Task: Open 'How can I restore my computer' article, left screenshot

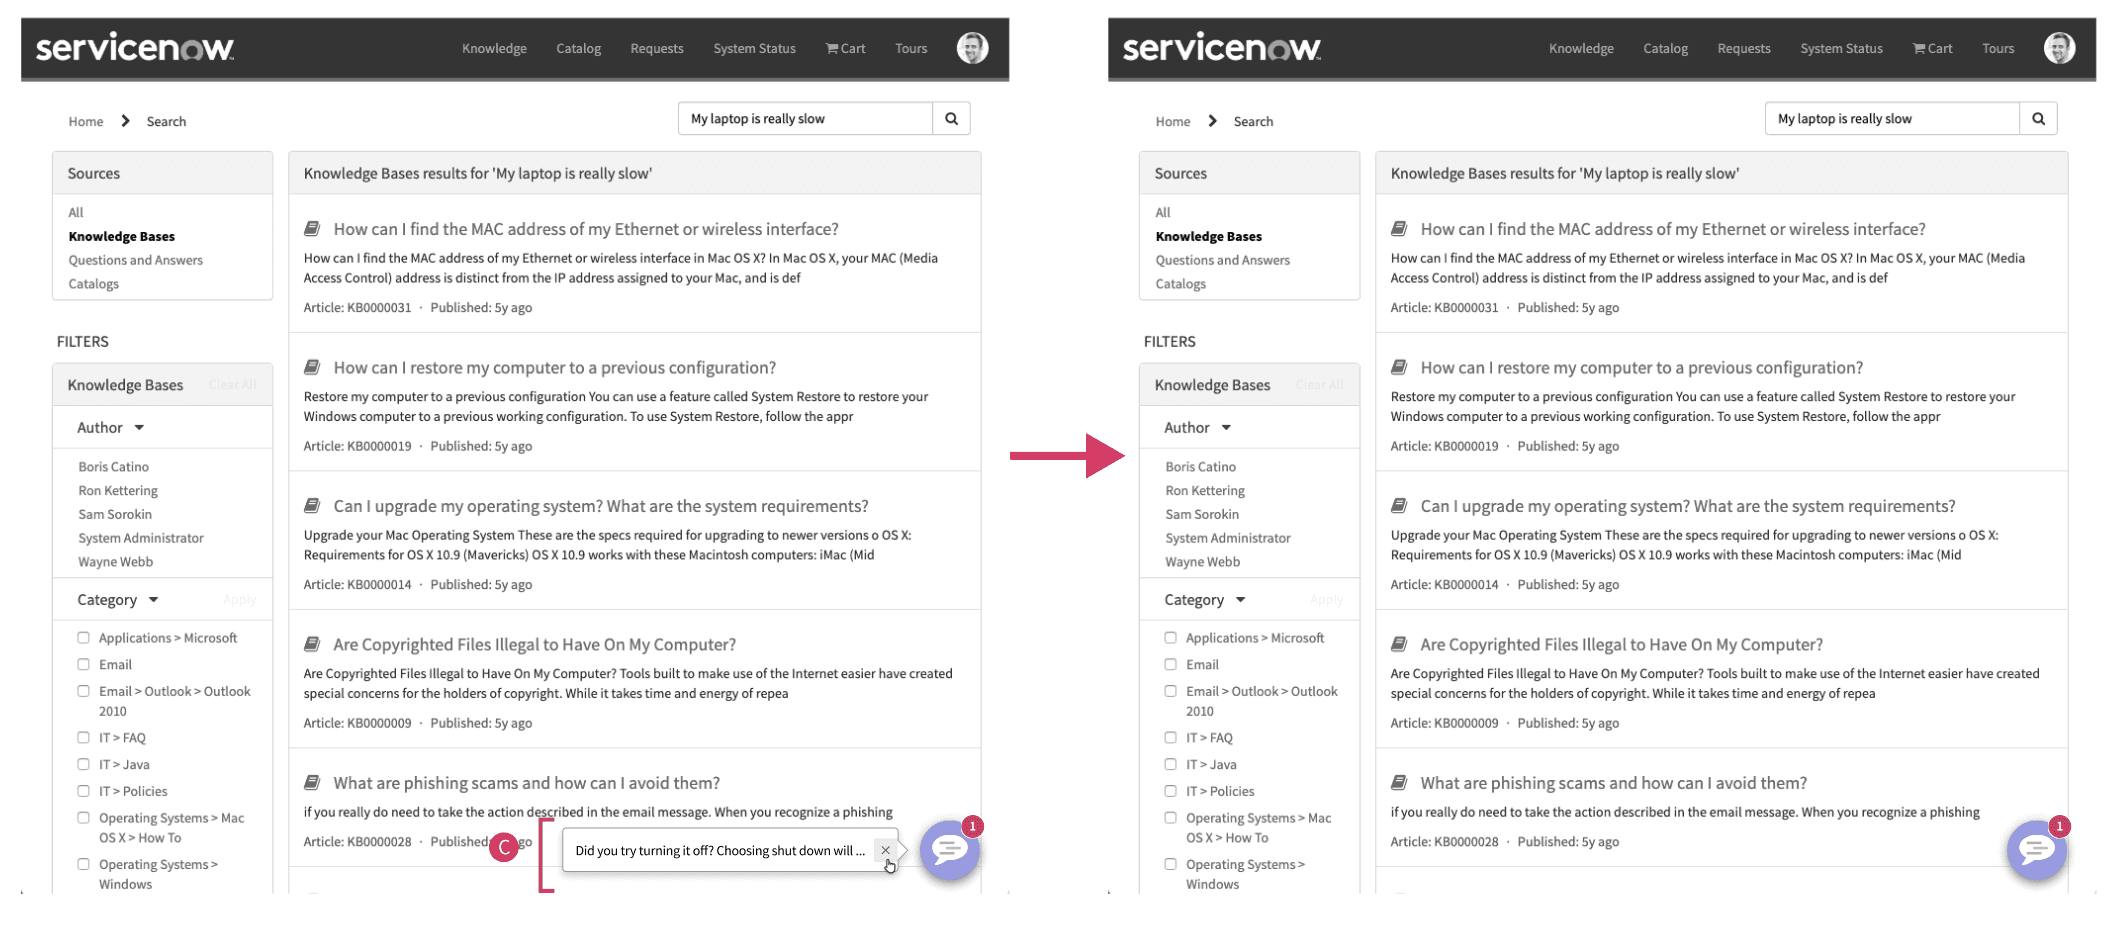Action: pos(555,368)
